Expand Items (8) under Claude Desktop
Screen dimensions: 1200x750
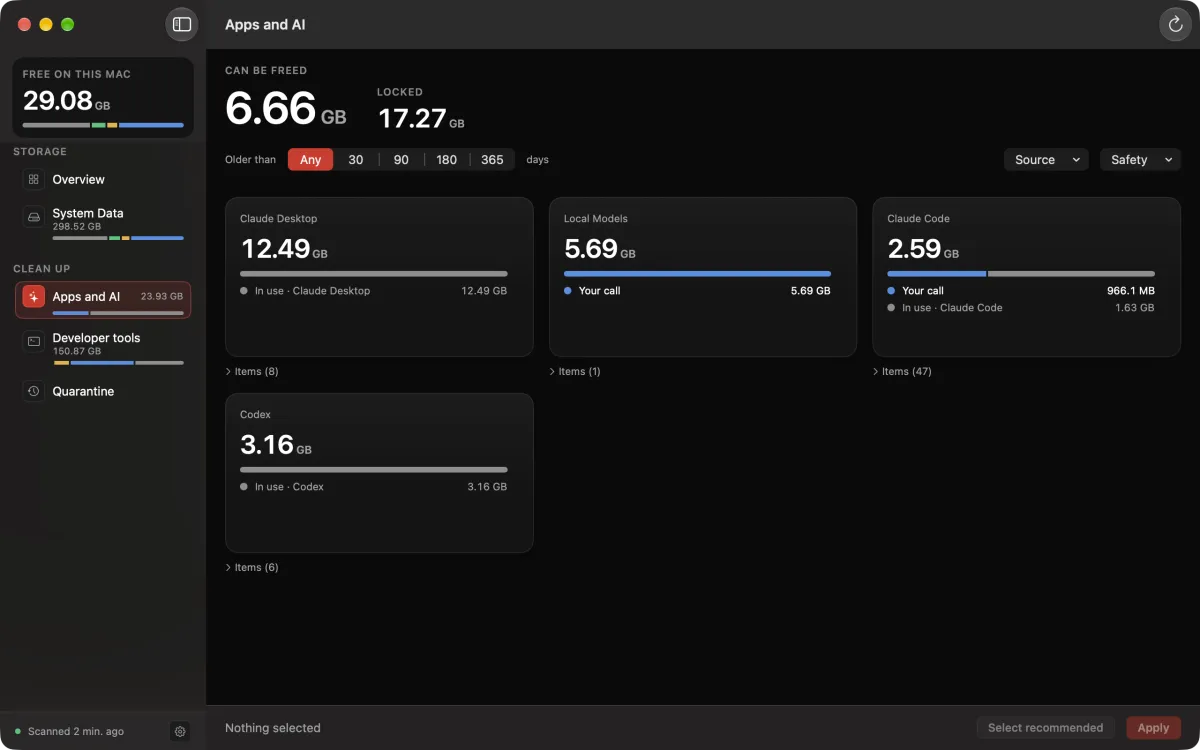(x=252, y=372)
